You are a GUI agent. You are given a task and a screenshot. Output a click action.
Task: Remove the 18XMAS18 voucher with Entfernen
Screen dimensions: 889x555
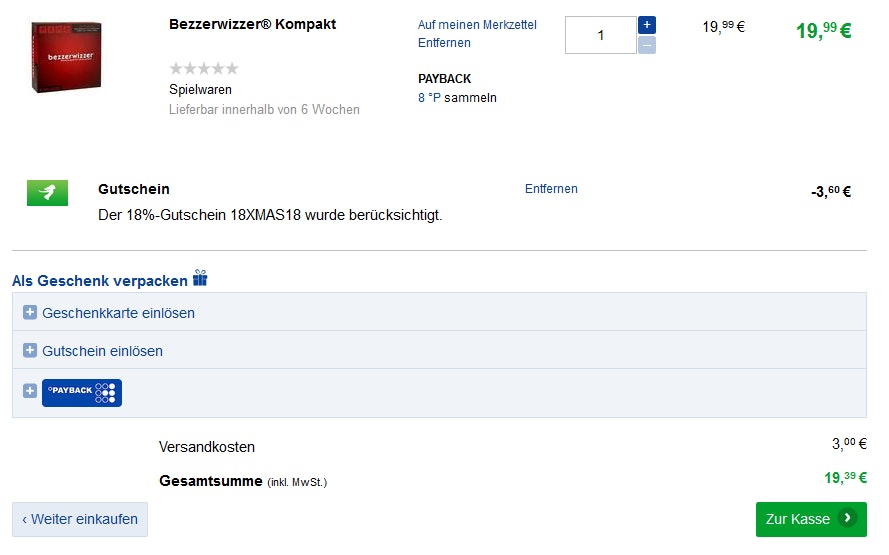[551, 189]
